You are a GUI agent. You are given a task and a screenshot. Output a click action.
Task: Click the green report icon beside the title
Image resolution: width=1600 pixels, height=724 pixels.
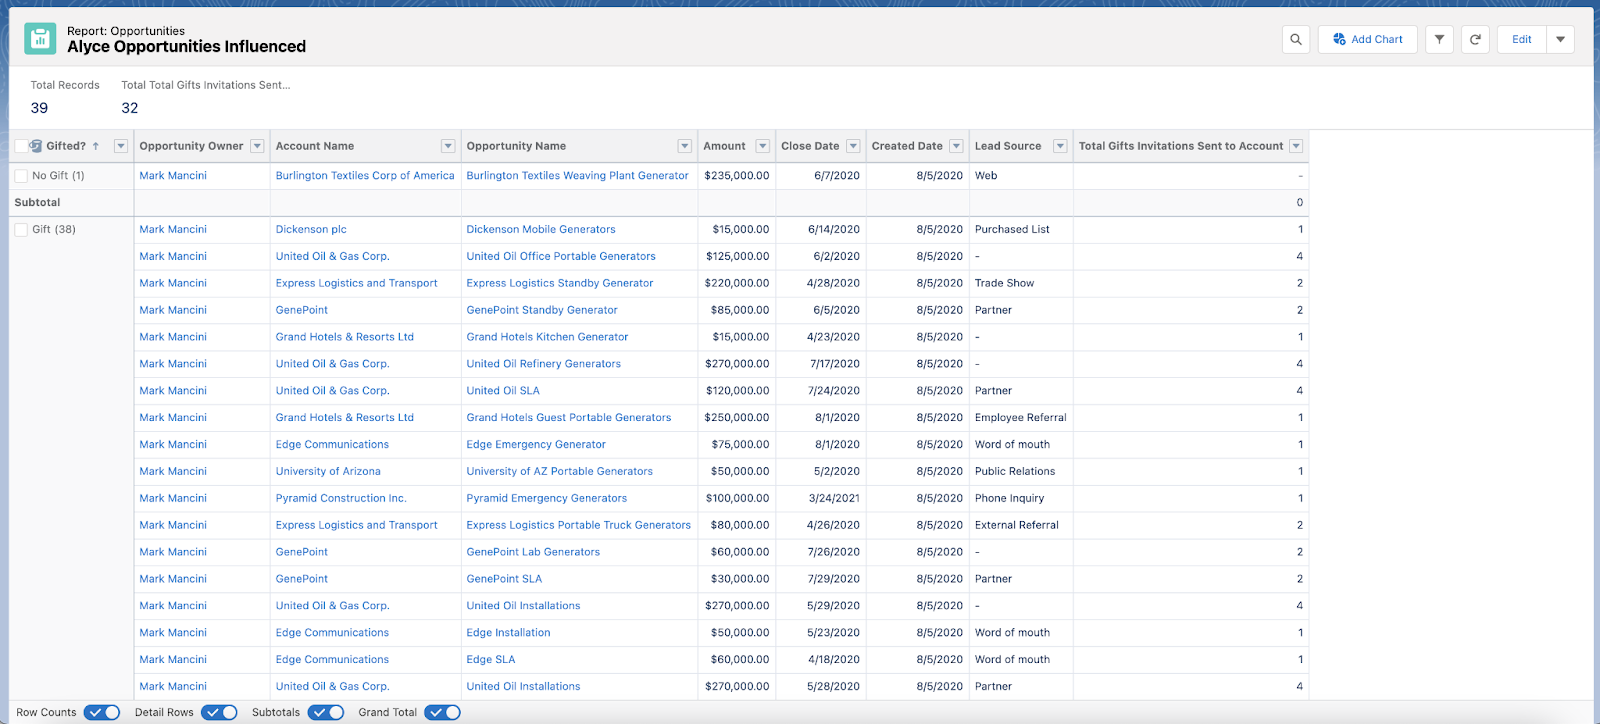point(40,39)
